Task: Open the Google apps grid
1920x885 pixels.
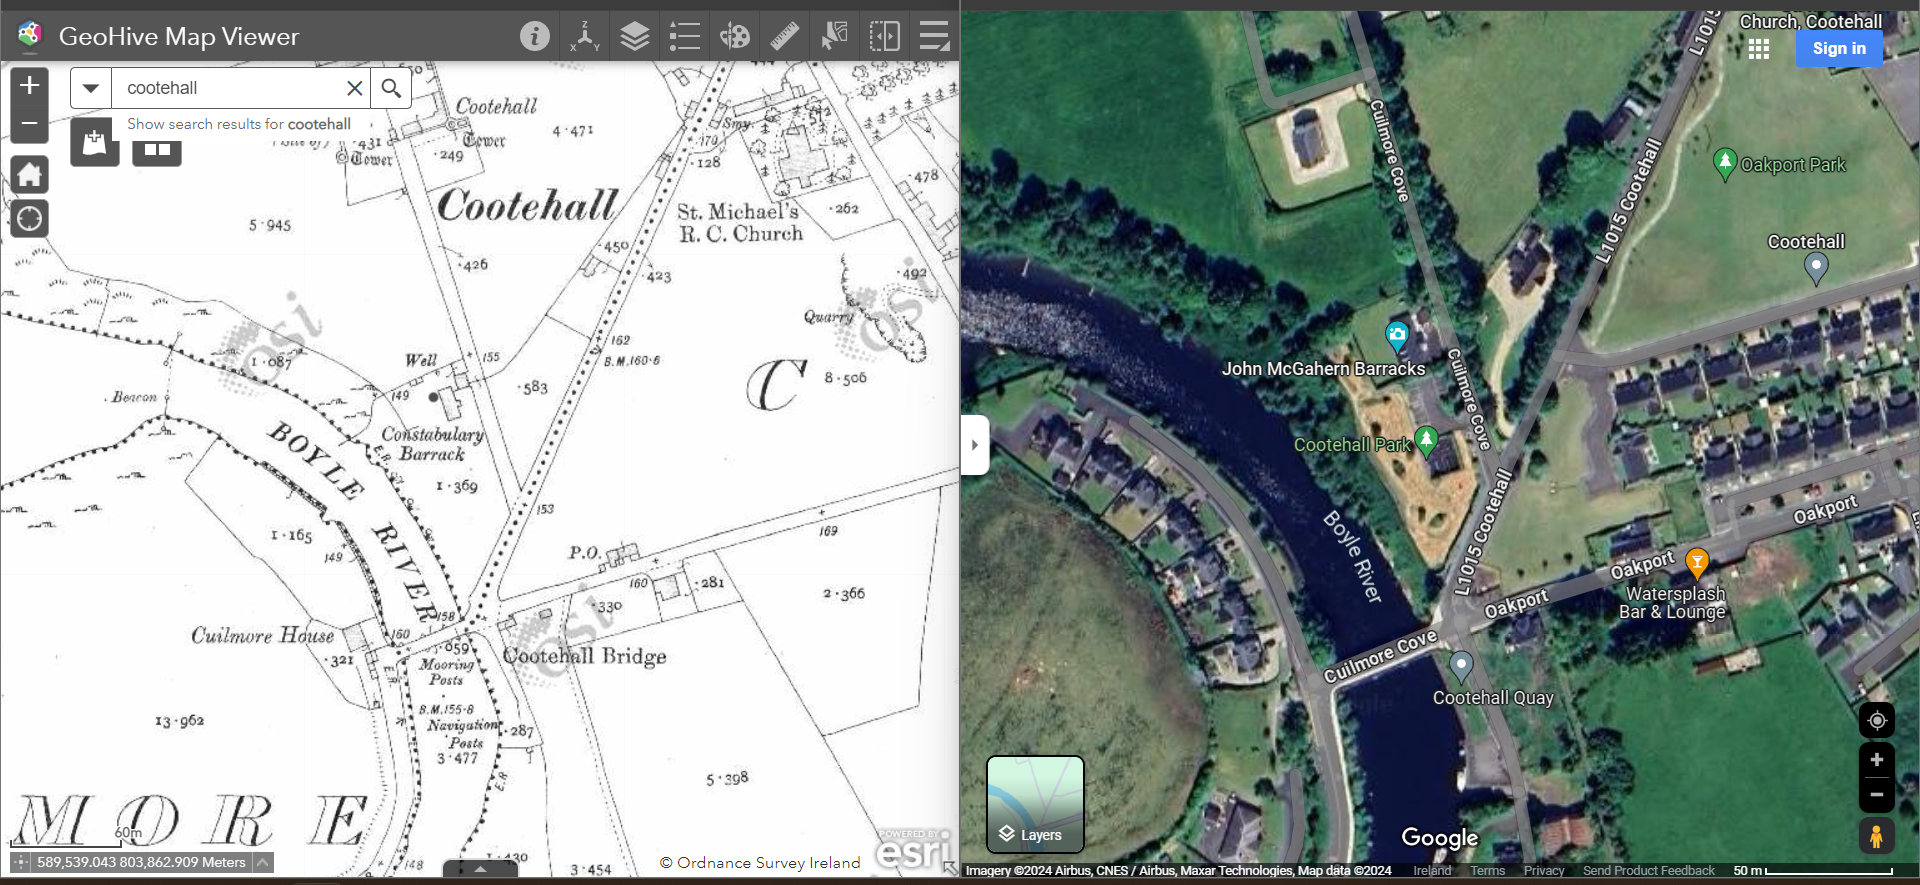Action: [1759, 48]
